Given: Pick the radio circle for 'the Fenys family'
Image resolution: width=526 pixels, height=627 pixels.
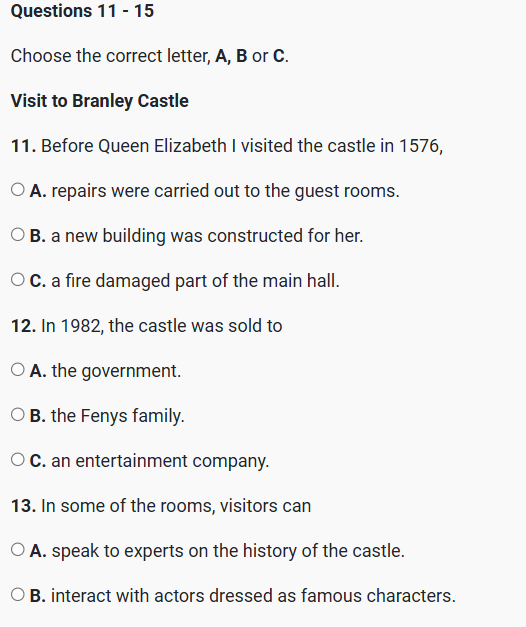Looking at the screenshot, I should pos(18,414).
